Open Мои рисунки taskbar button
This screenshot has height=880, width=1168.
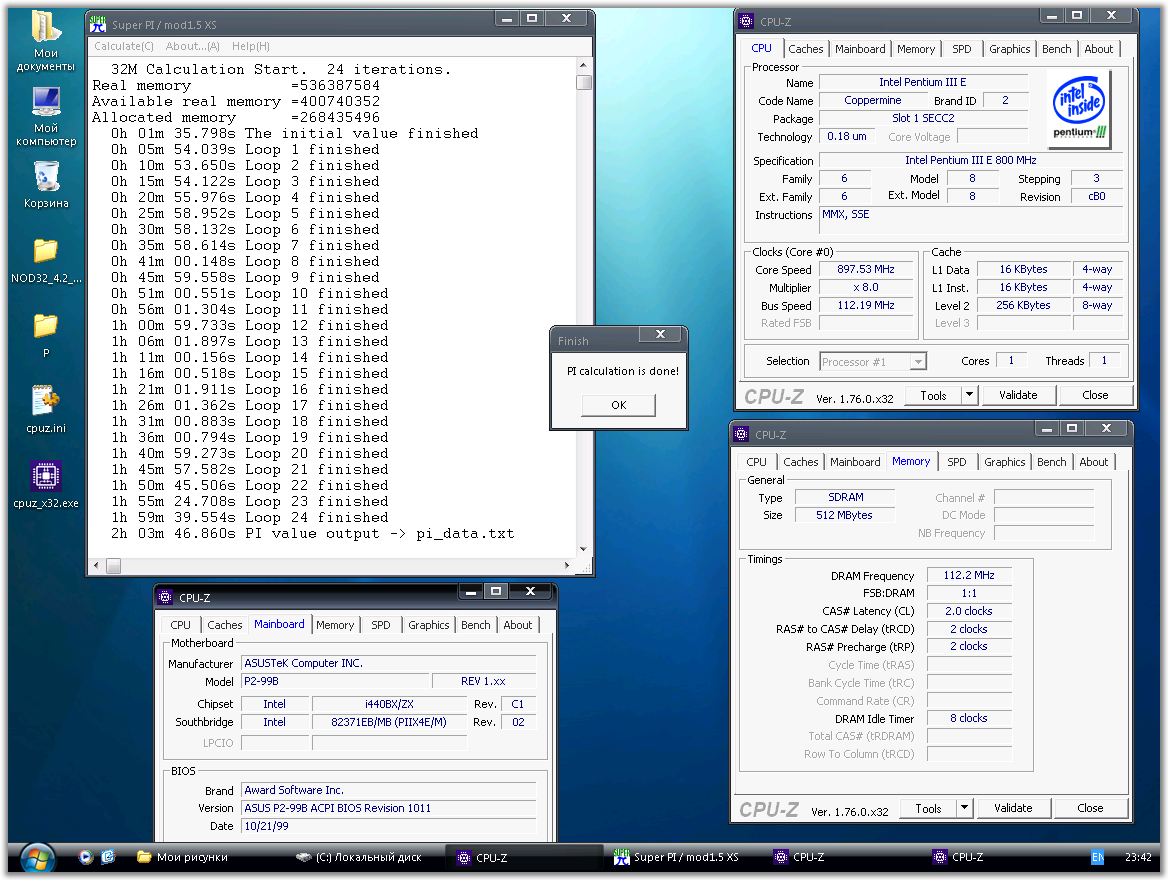[x=183, y=858]
